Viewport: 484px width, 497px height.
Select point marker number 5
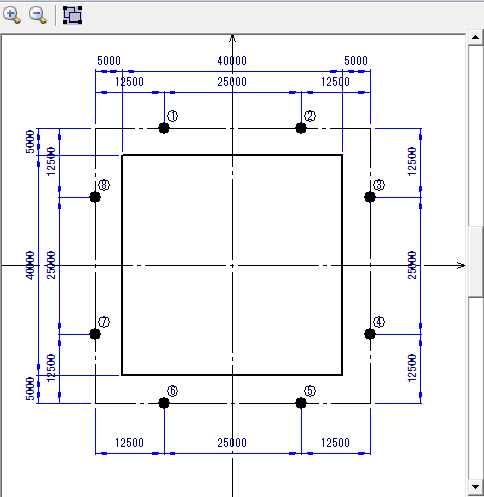click(301, 403)
